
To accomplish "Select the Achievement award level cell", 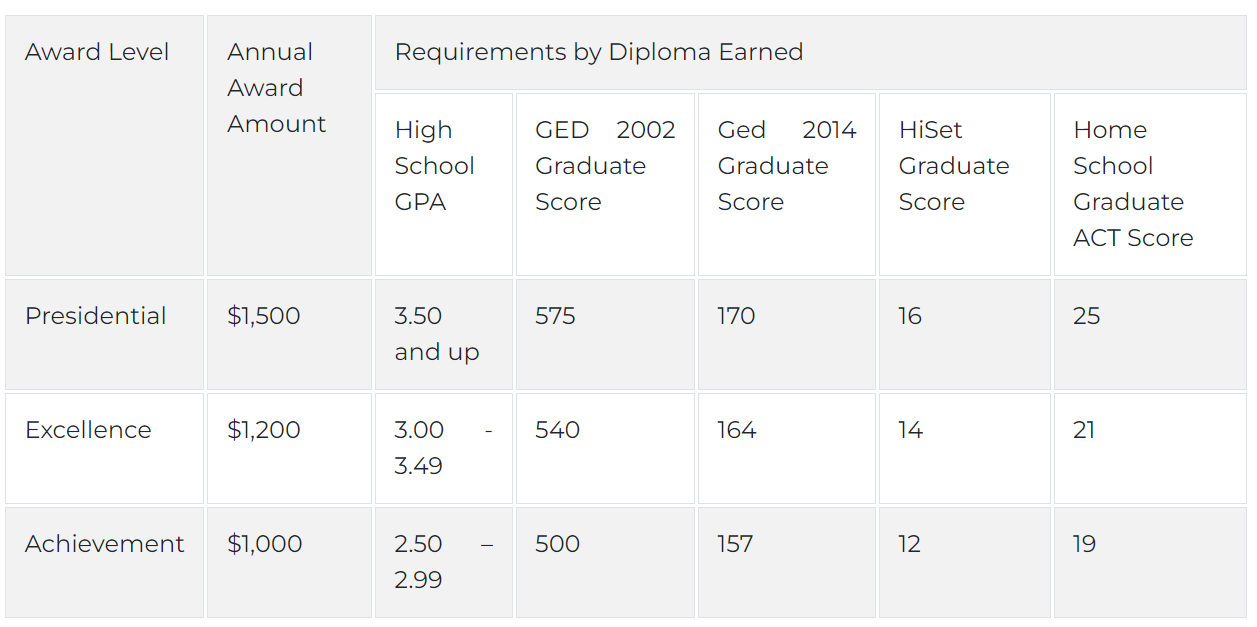I will 104,562.
